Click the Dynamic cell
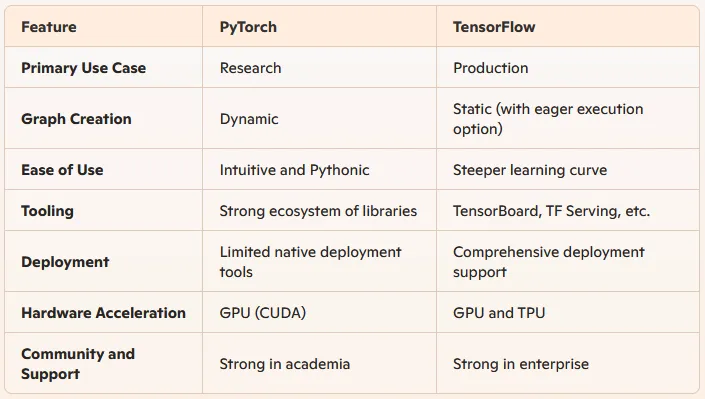This screenshot has width=705, height=399. tap(249, 119)
